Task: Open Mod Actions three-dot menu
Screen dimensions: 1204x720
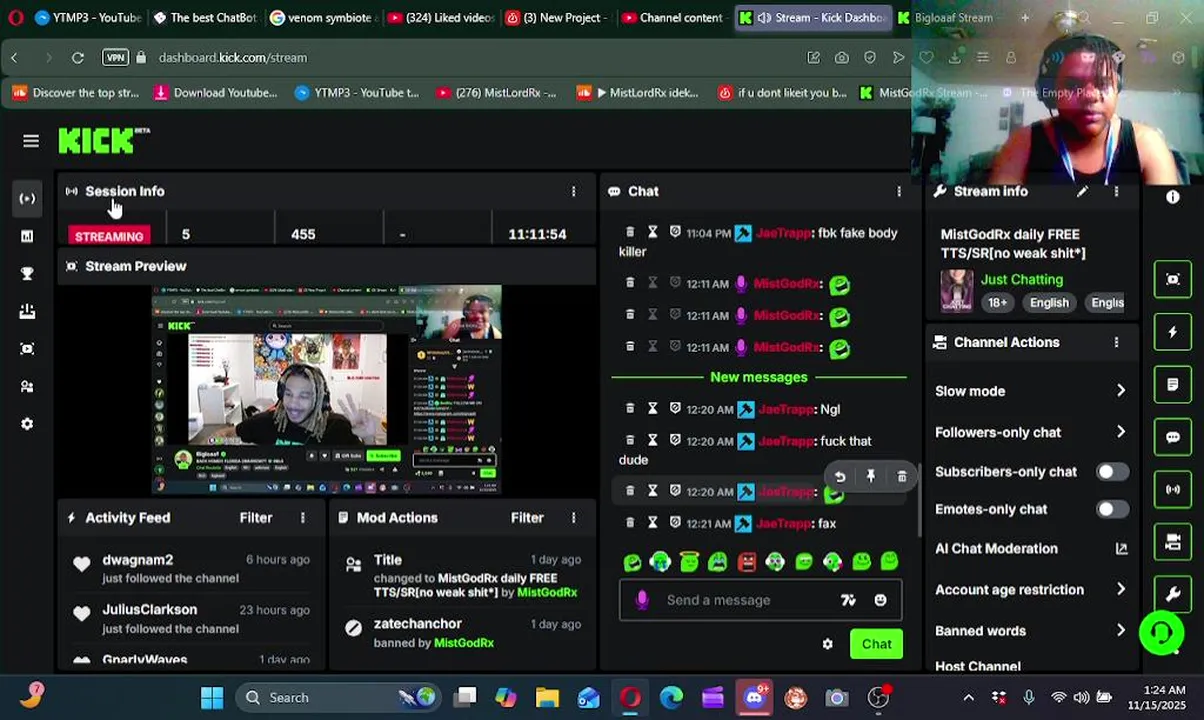Action: 573,517
